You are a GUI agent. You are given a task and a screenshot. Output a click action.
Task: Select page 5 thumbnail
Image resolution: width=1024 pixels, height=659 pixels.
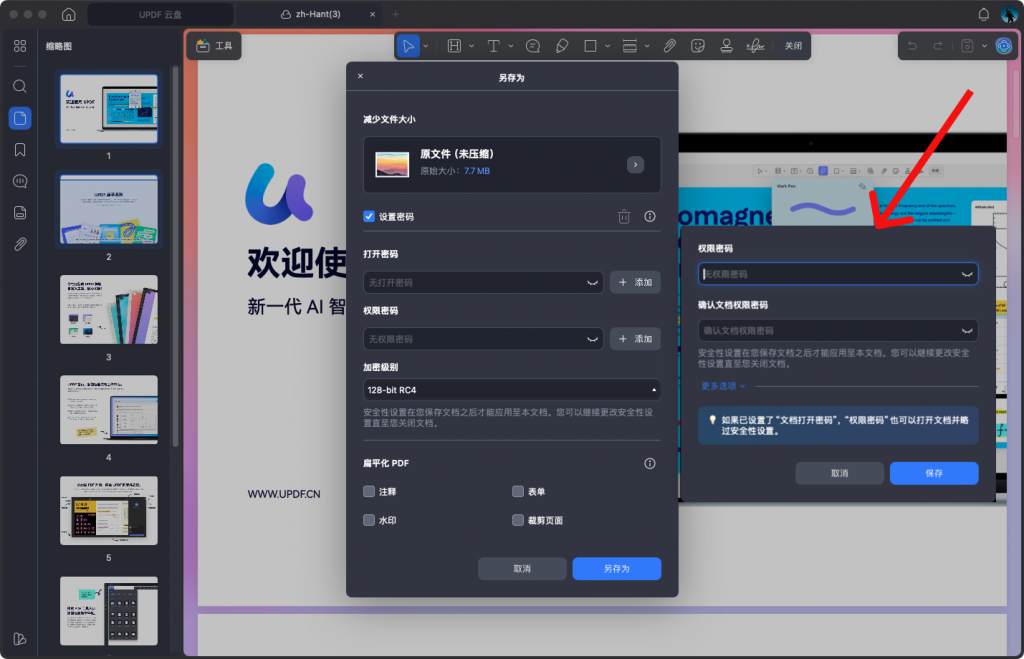[108, 510]
